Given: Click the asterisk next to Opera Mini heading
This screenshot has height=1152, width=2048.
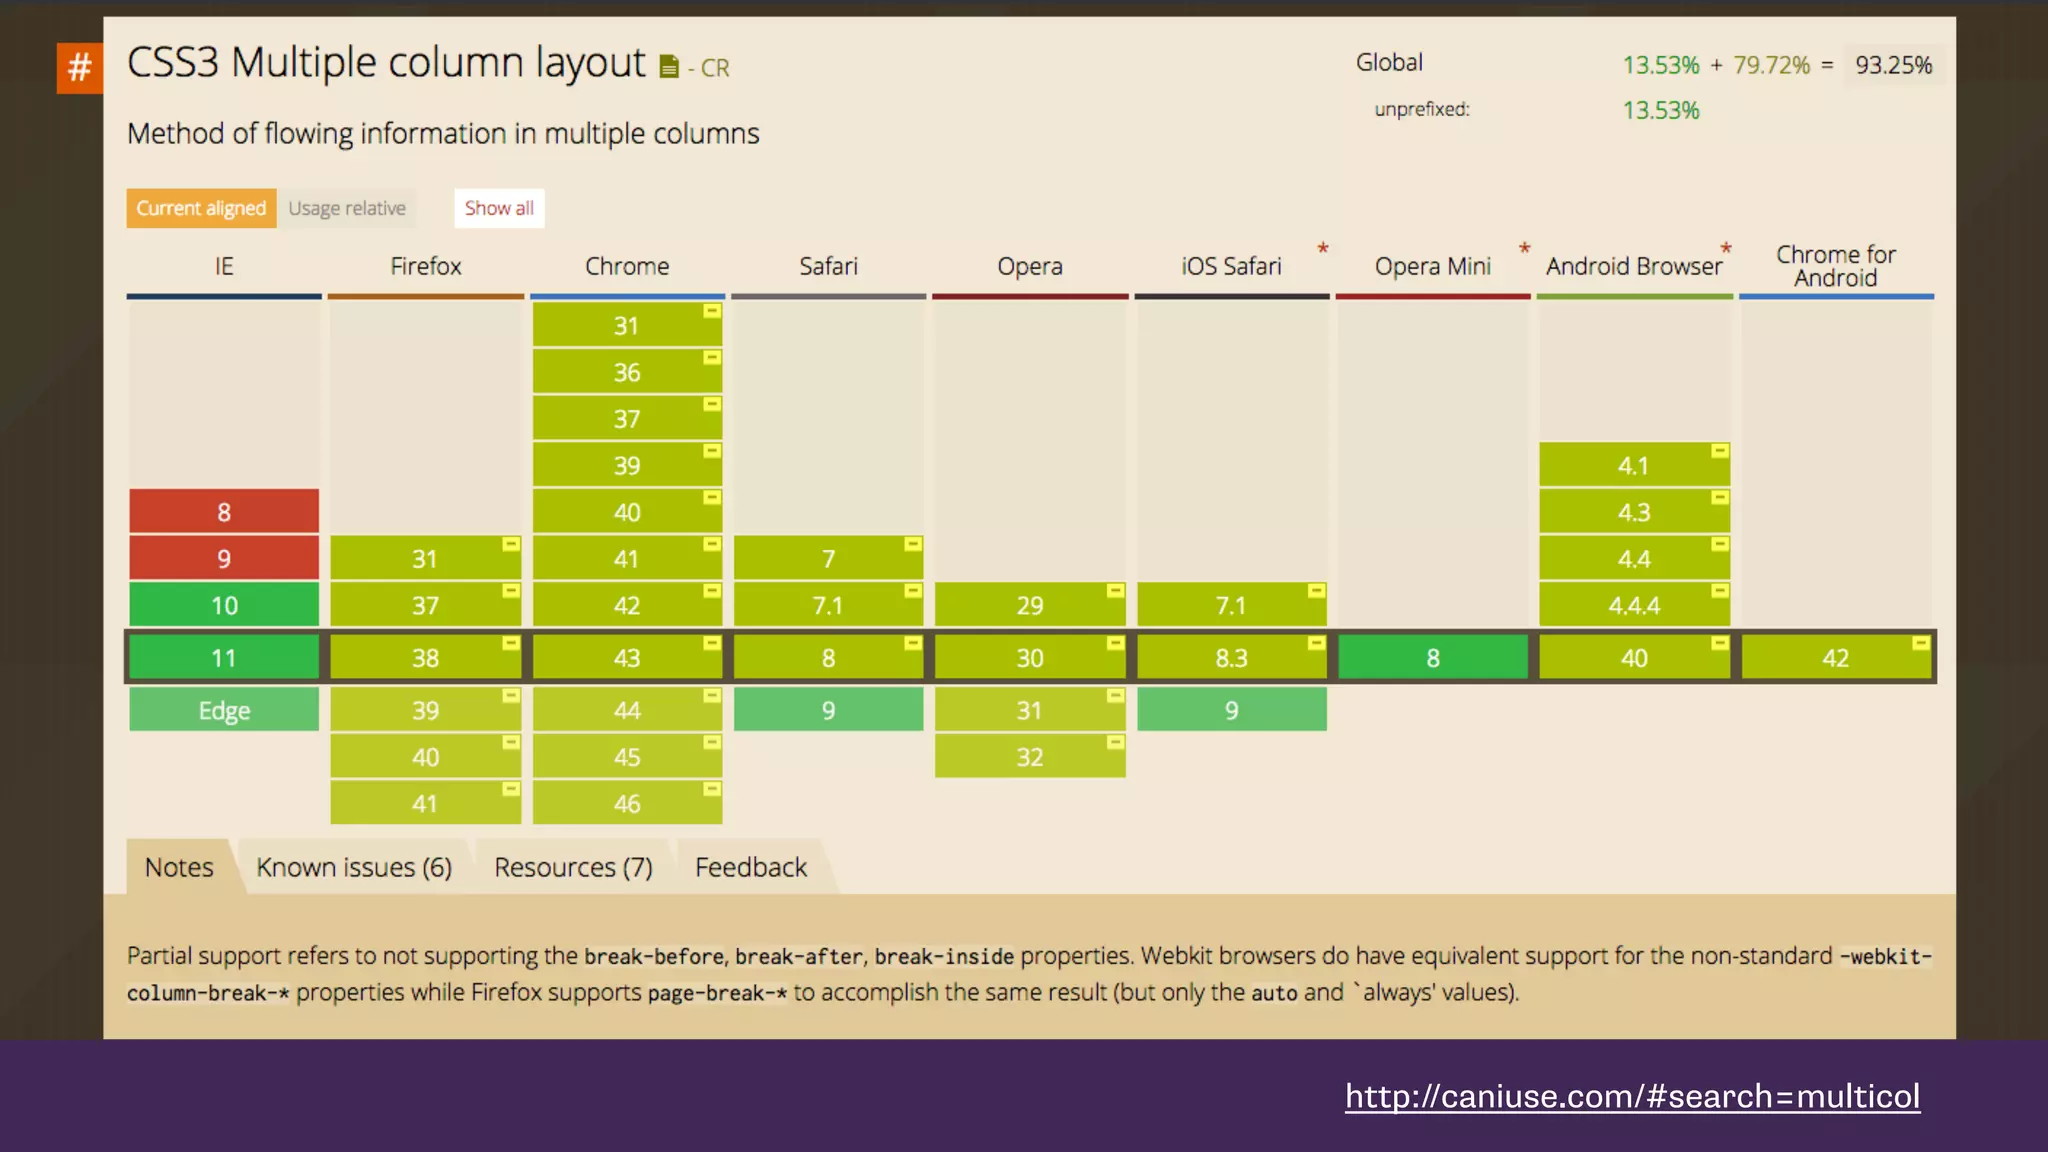Looking at the screenshot, I should (x=1524, y=247).
